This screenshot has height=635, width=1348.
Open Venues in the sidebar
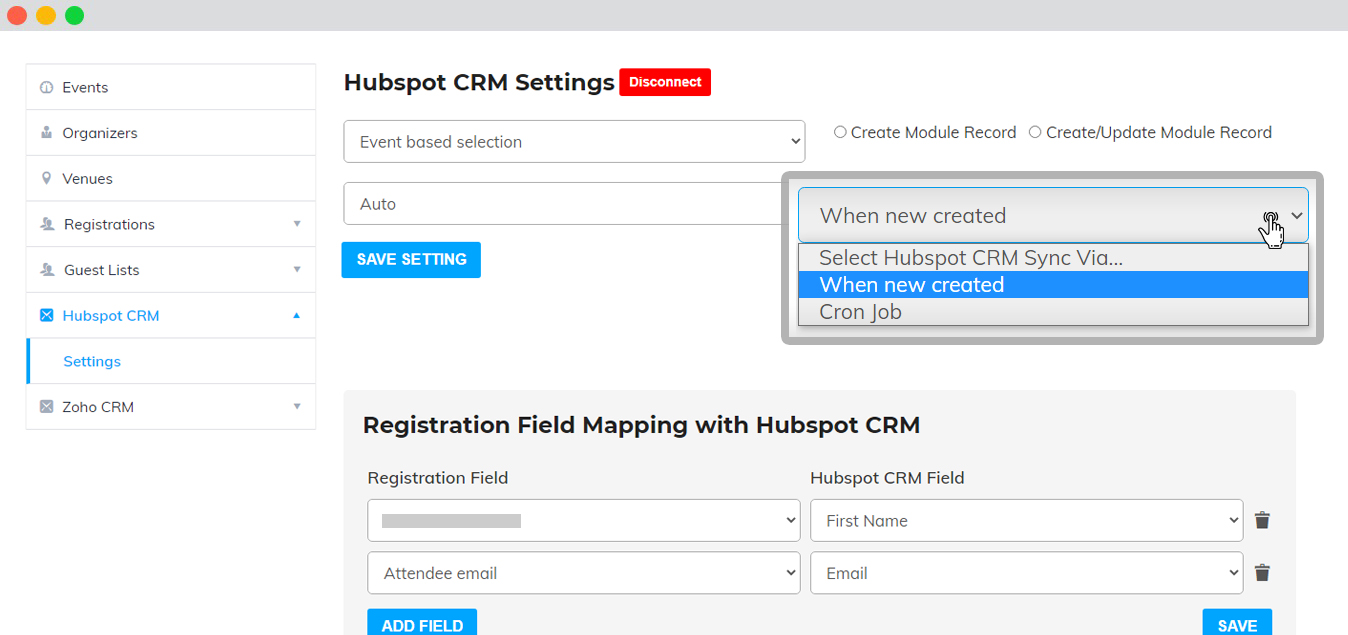click(x=171, y=179)
